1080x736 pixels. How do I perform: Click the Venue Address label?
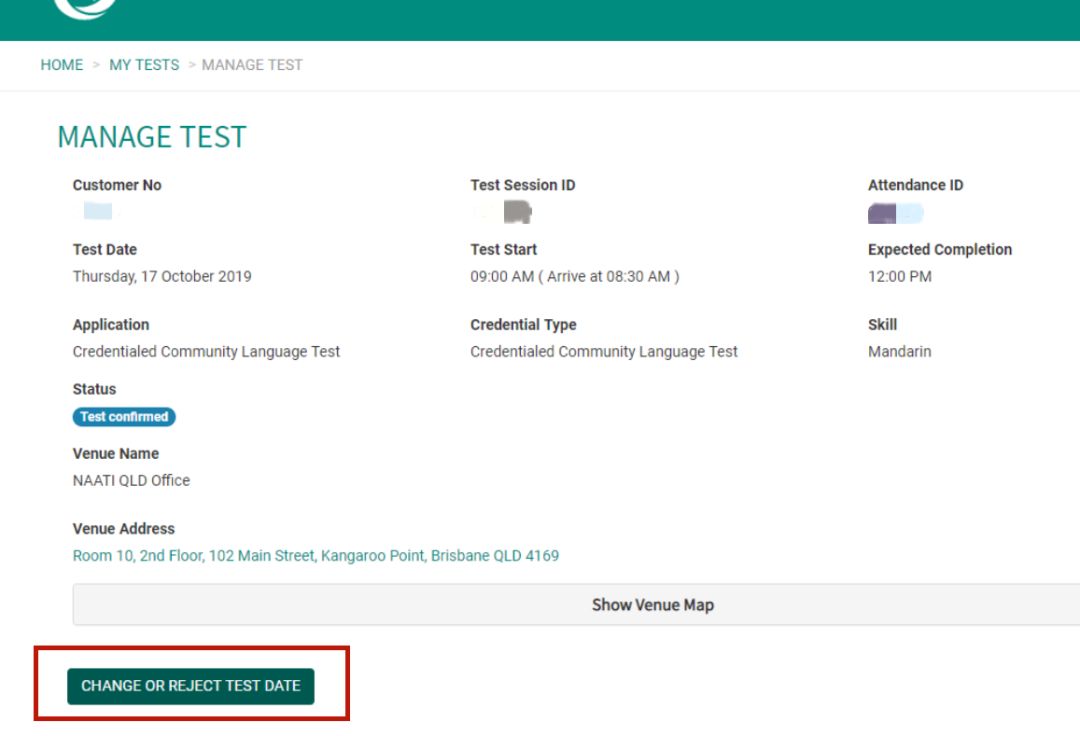[123, 529]
